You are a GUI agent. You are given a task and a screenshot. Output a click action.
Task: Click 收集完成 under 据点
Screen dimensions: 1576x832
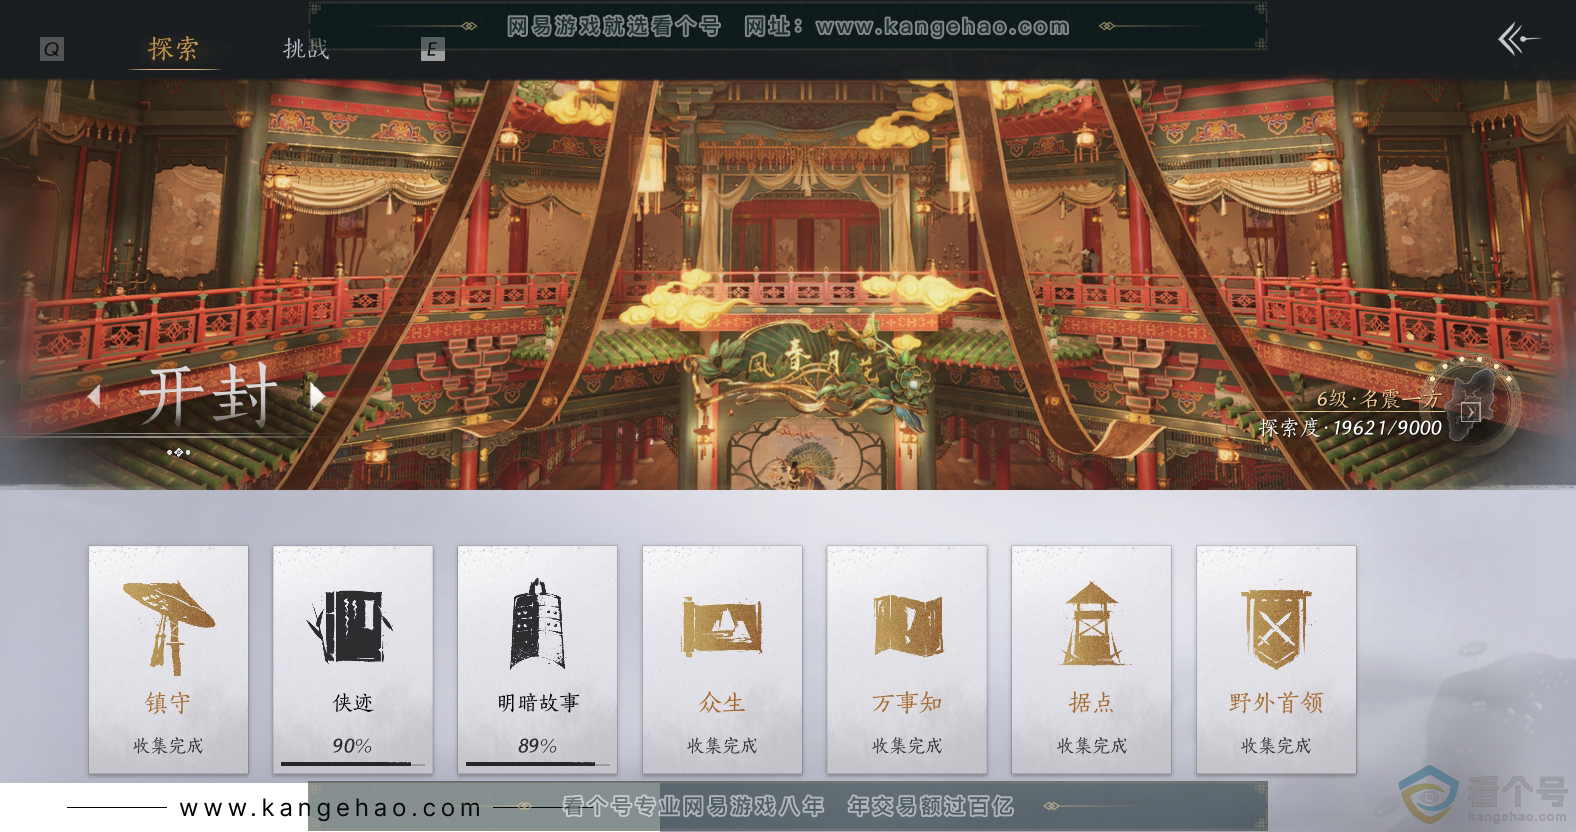pyautogui.click(x=1091, y=746)
